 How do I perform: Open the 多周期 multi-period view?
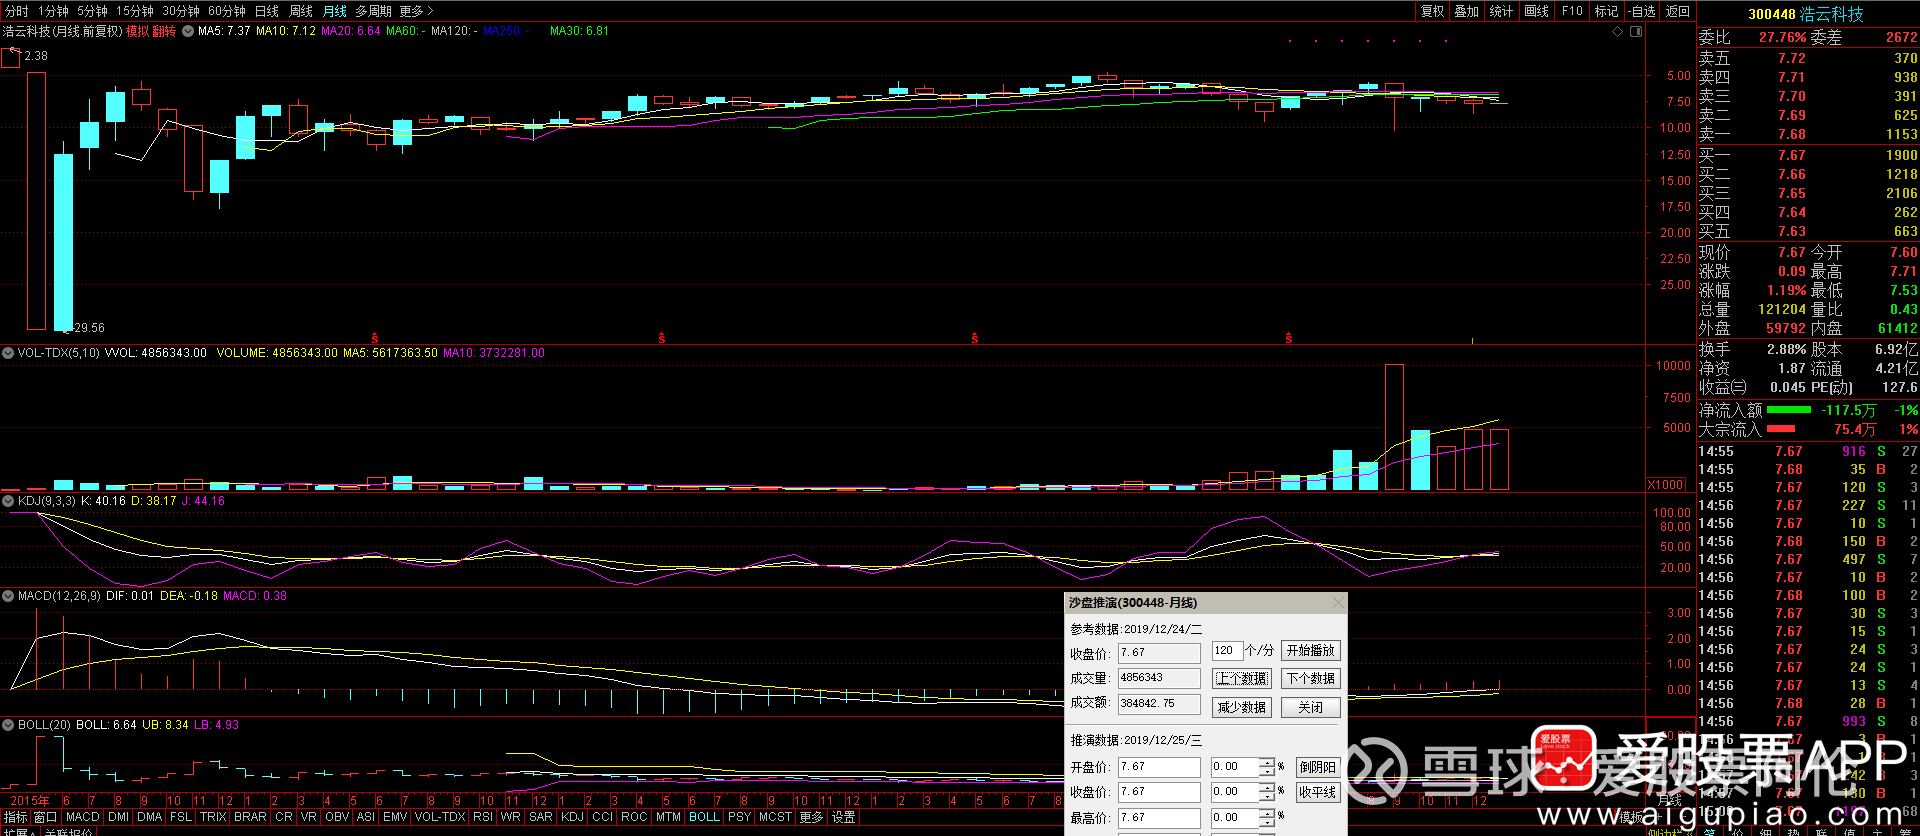click(374, 11)
